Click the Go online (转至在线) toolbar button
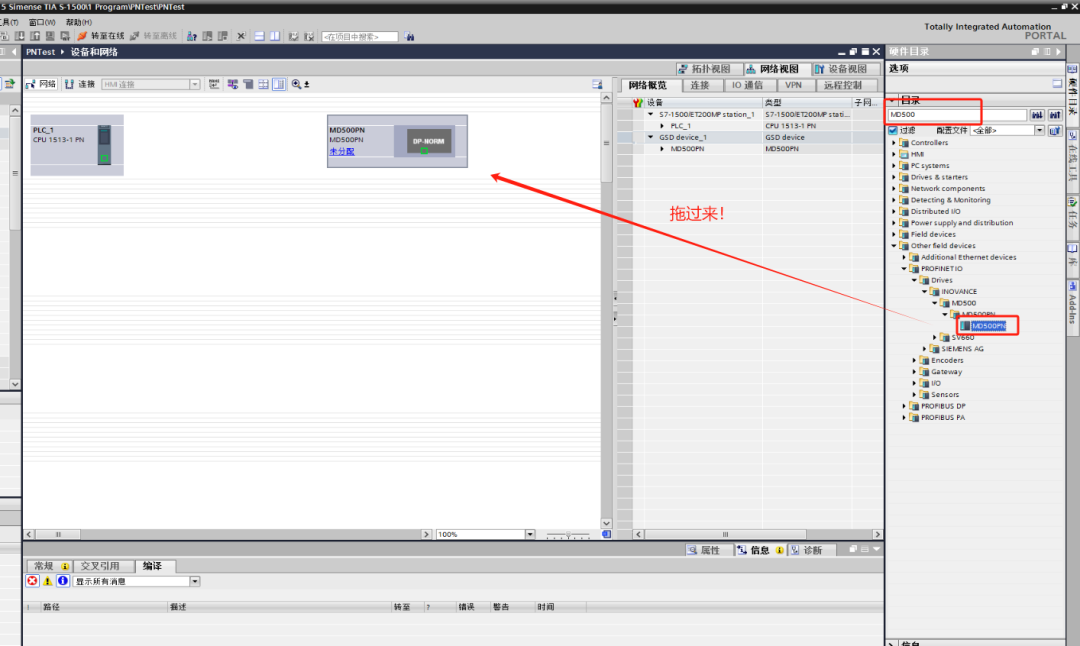1080x646 pixels. [101, 36]
